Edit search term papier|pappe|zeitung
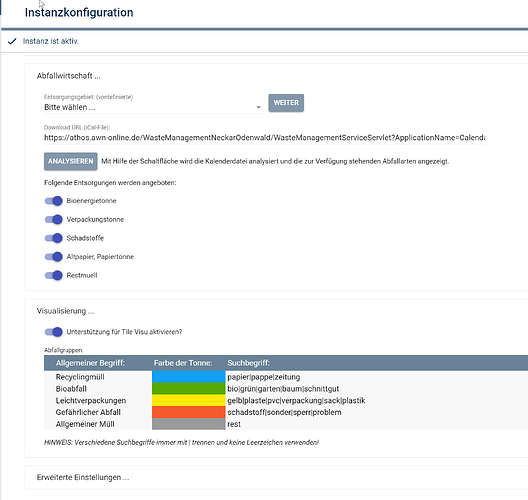Image resolution: width=528 pixels, height=500 pixels. (x=264, y=377)
